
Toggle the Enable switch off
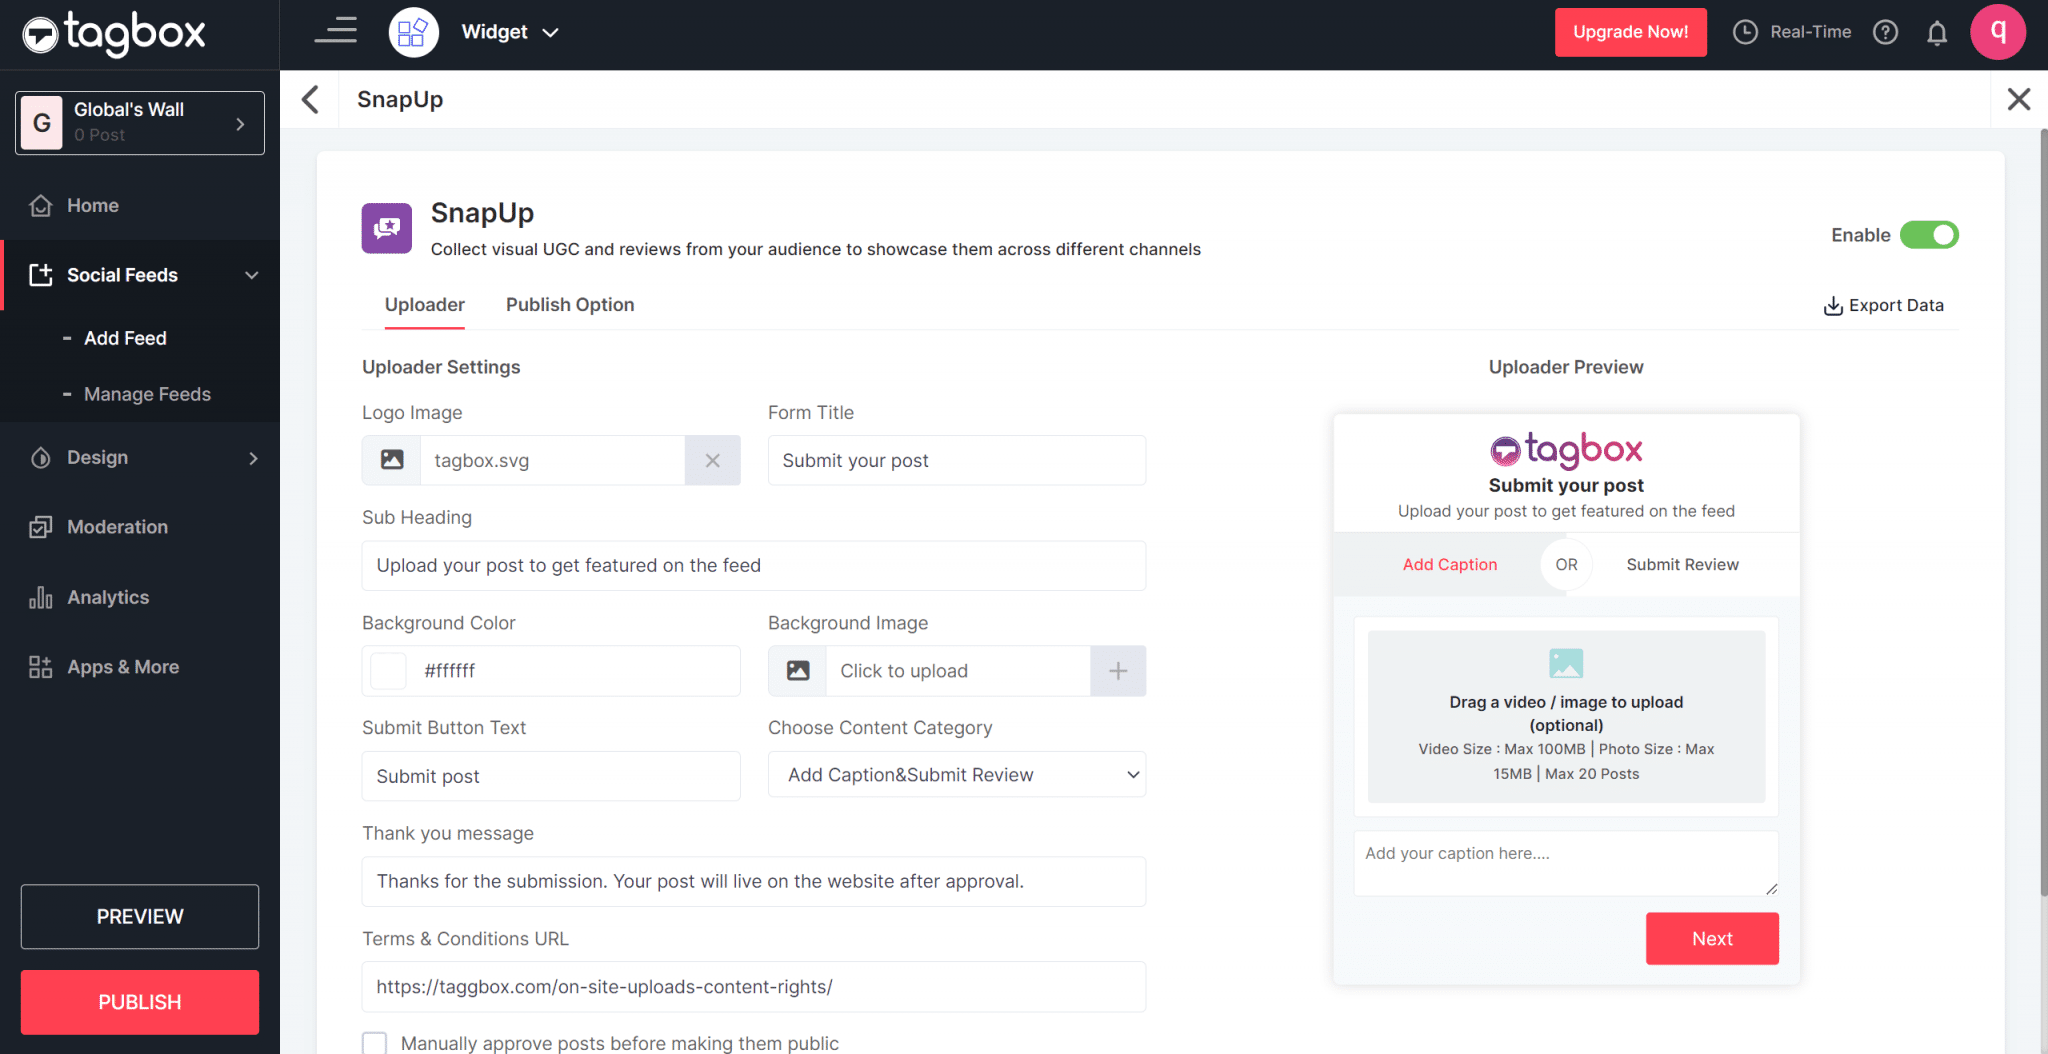[x=1928, y=235]
